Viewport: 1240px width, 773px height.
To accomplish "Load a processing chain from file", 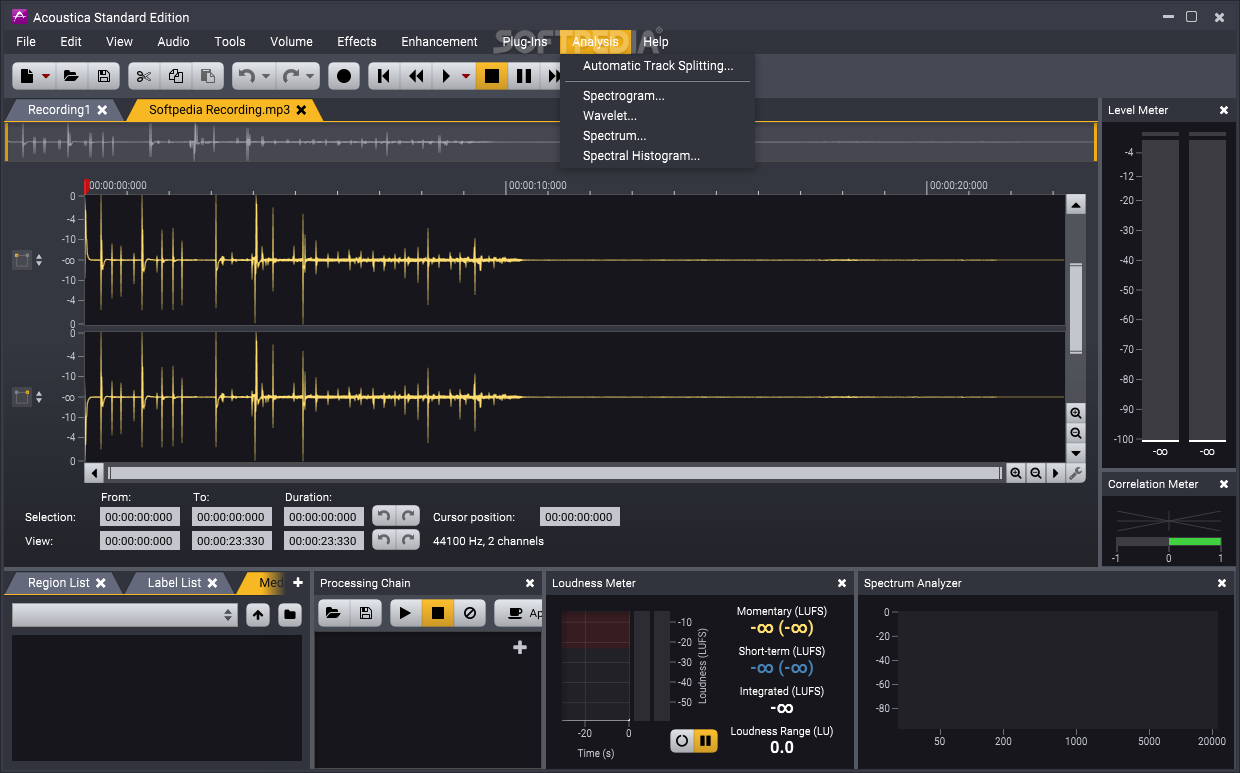I will click(x=334, y=613).
